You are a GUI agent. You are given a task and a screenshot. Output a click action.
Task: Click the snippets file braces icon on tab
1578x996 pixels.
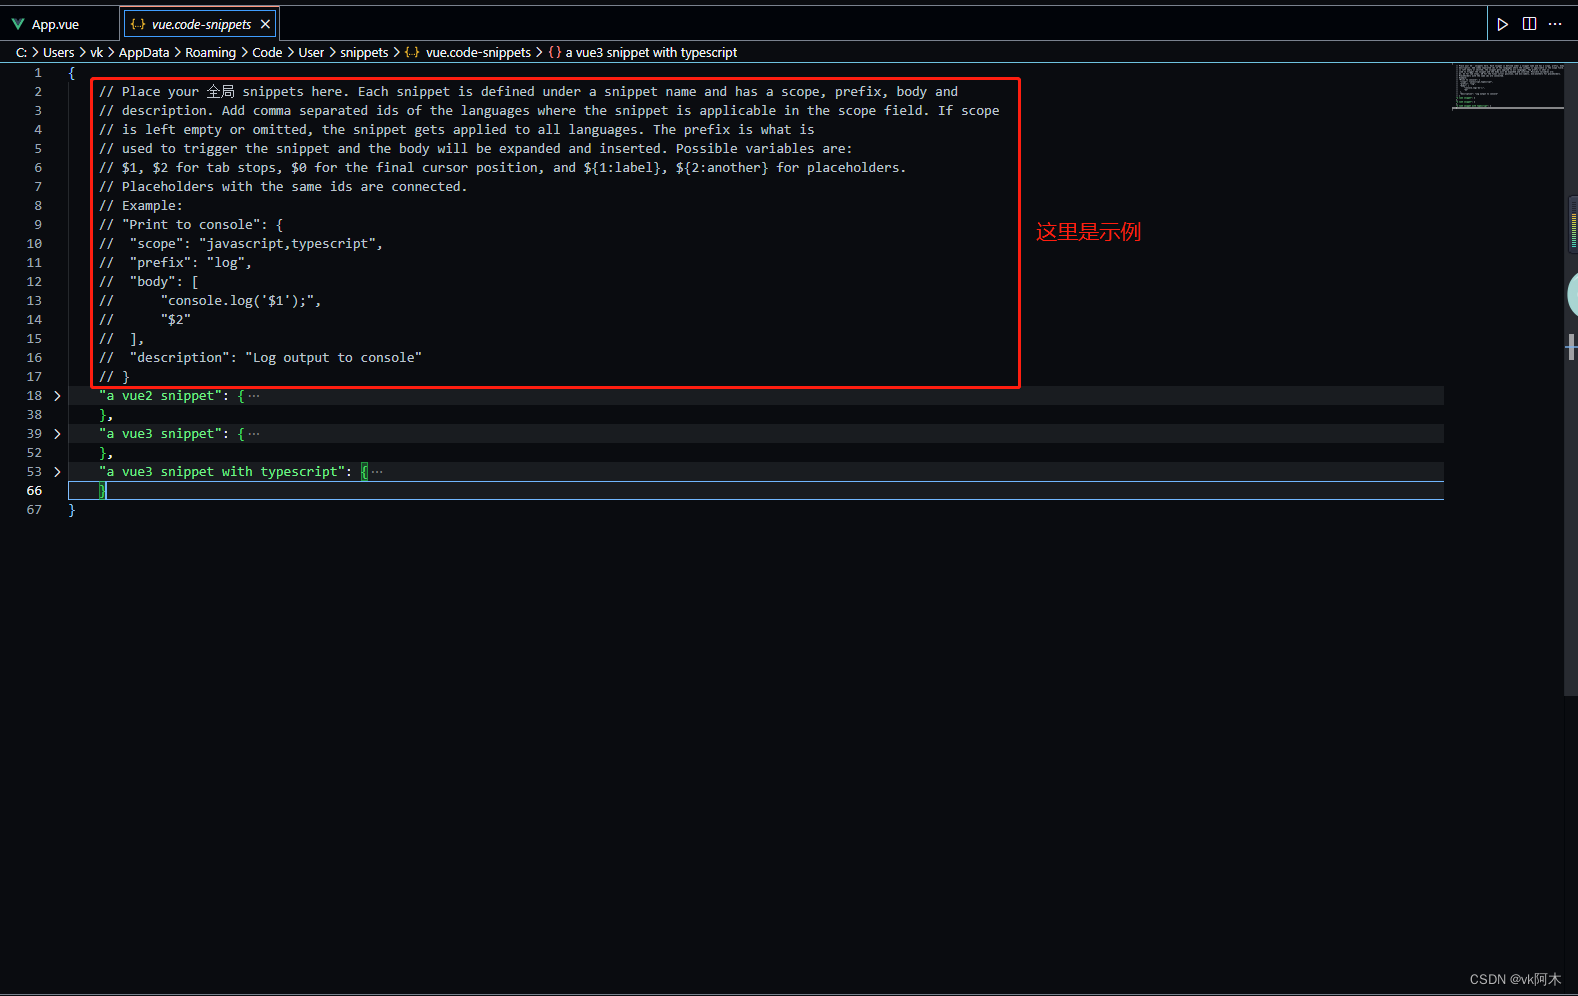click(138, 24)
